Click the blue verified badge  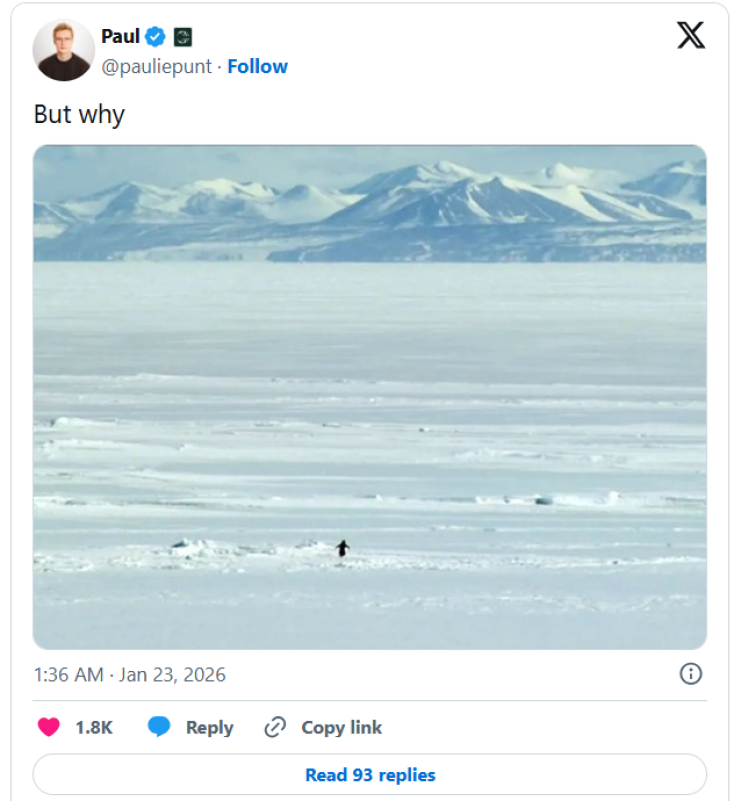(155, 37)
